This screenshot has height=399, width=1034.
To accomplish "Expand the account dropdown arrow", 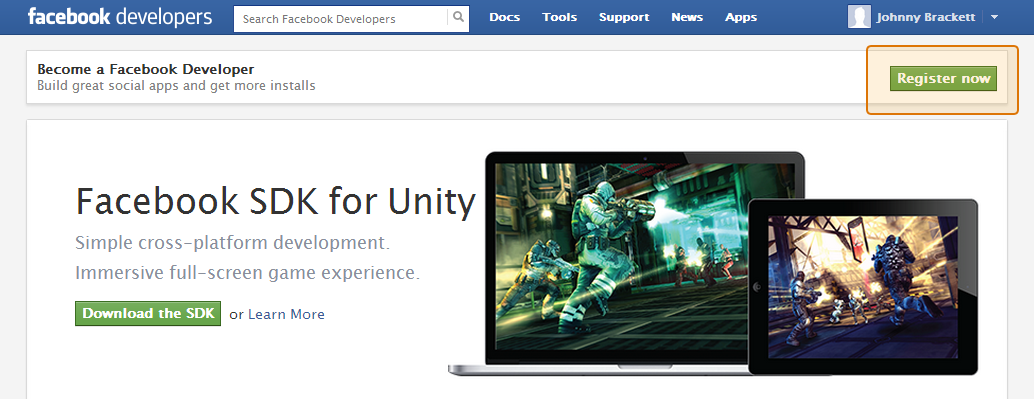I will (x=994, y=18).
